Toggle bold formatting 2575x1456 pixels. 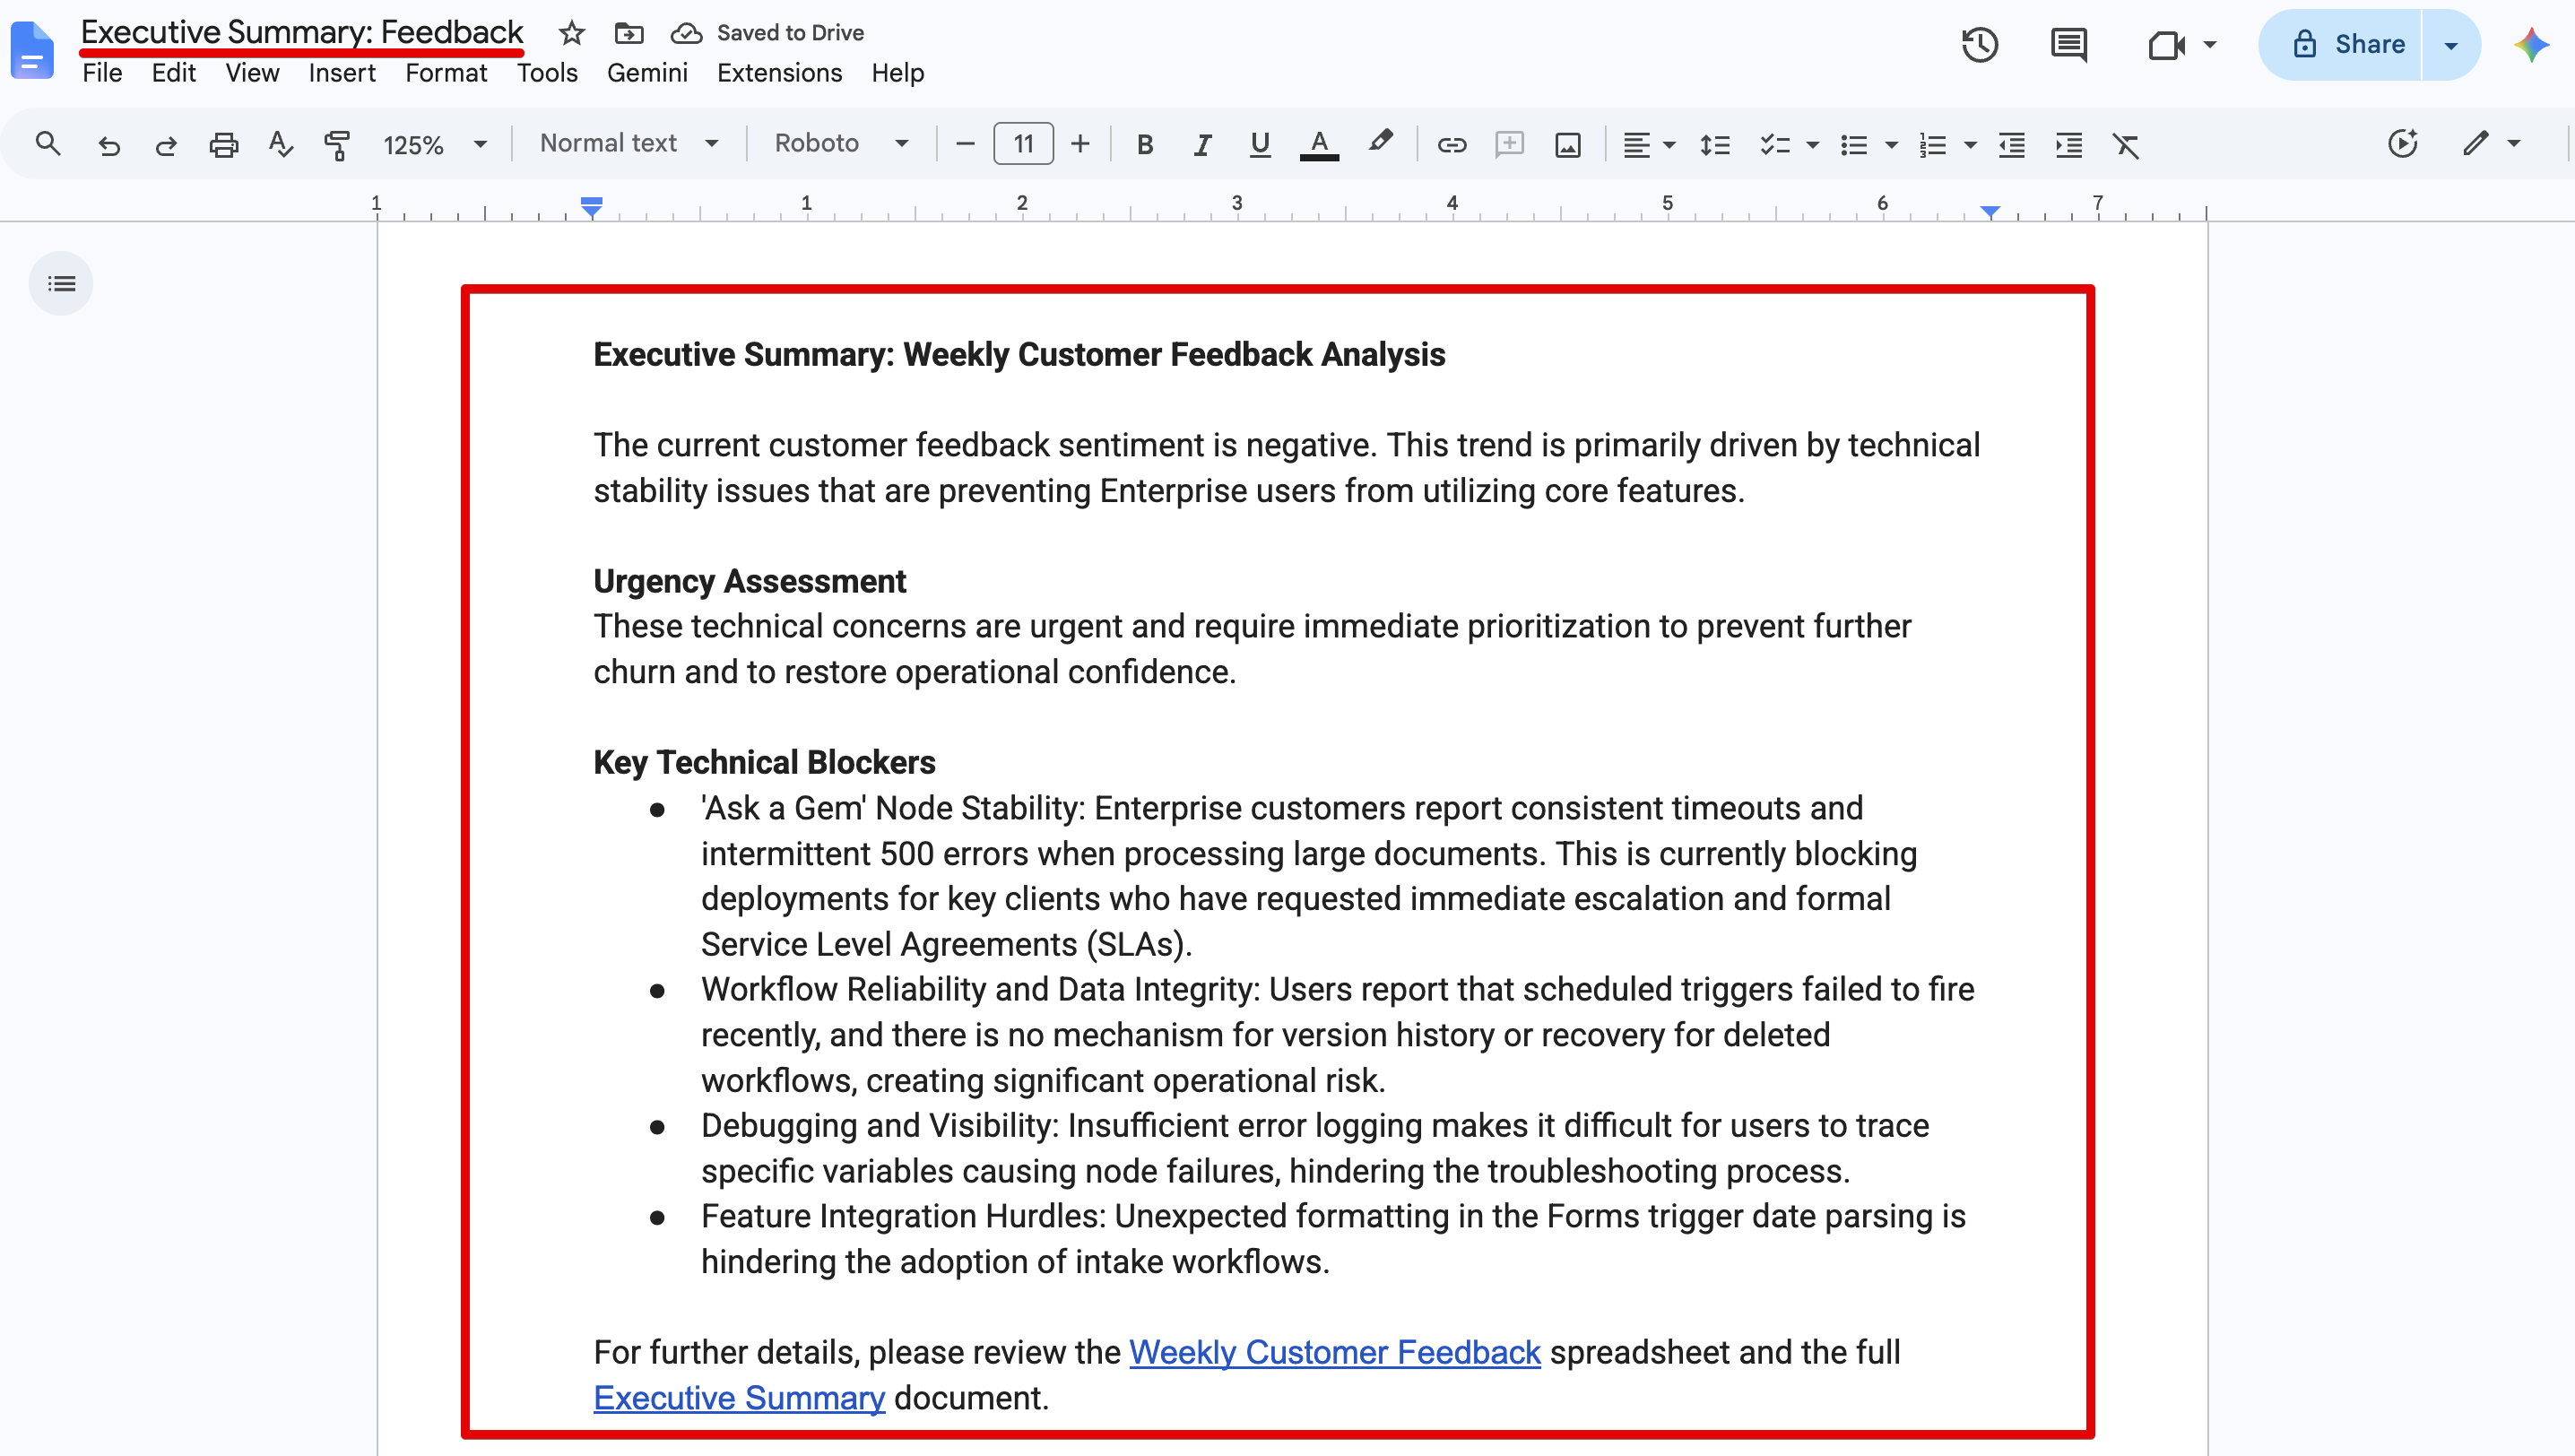[x=1145, y=145]
